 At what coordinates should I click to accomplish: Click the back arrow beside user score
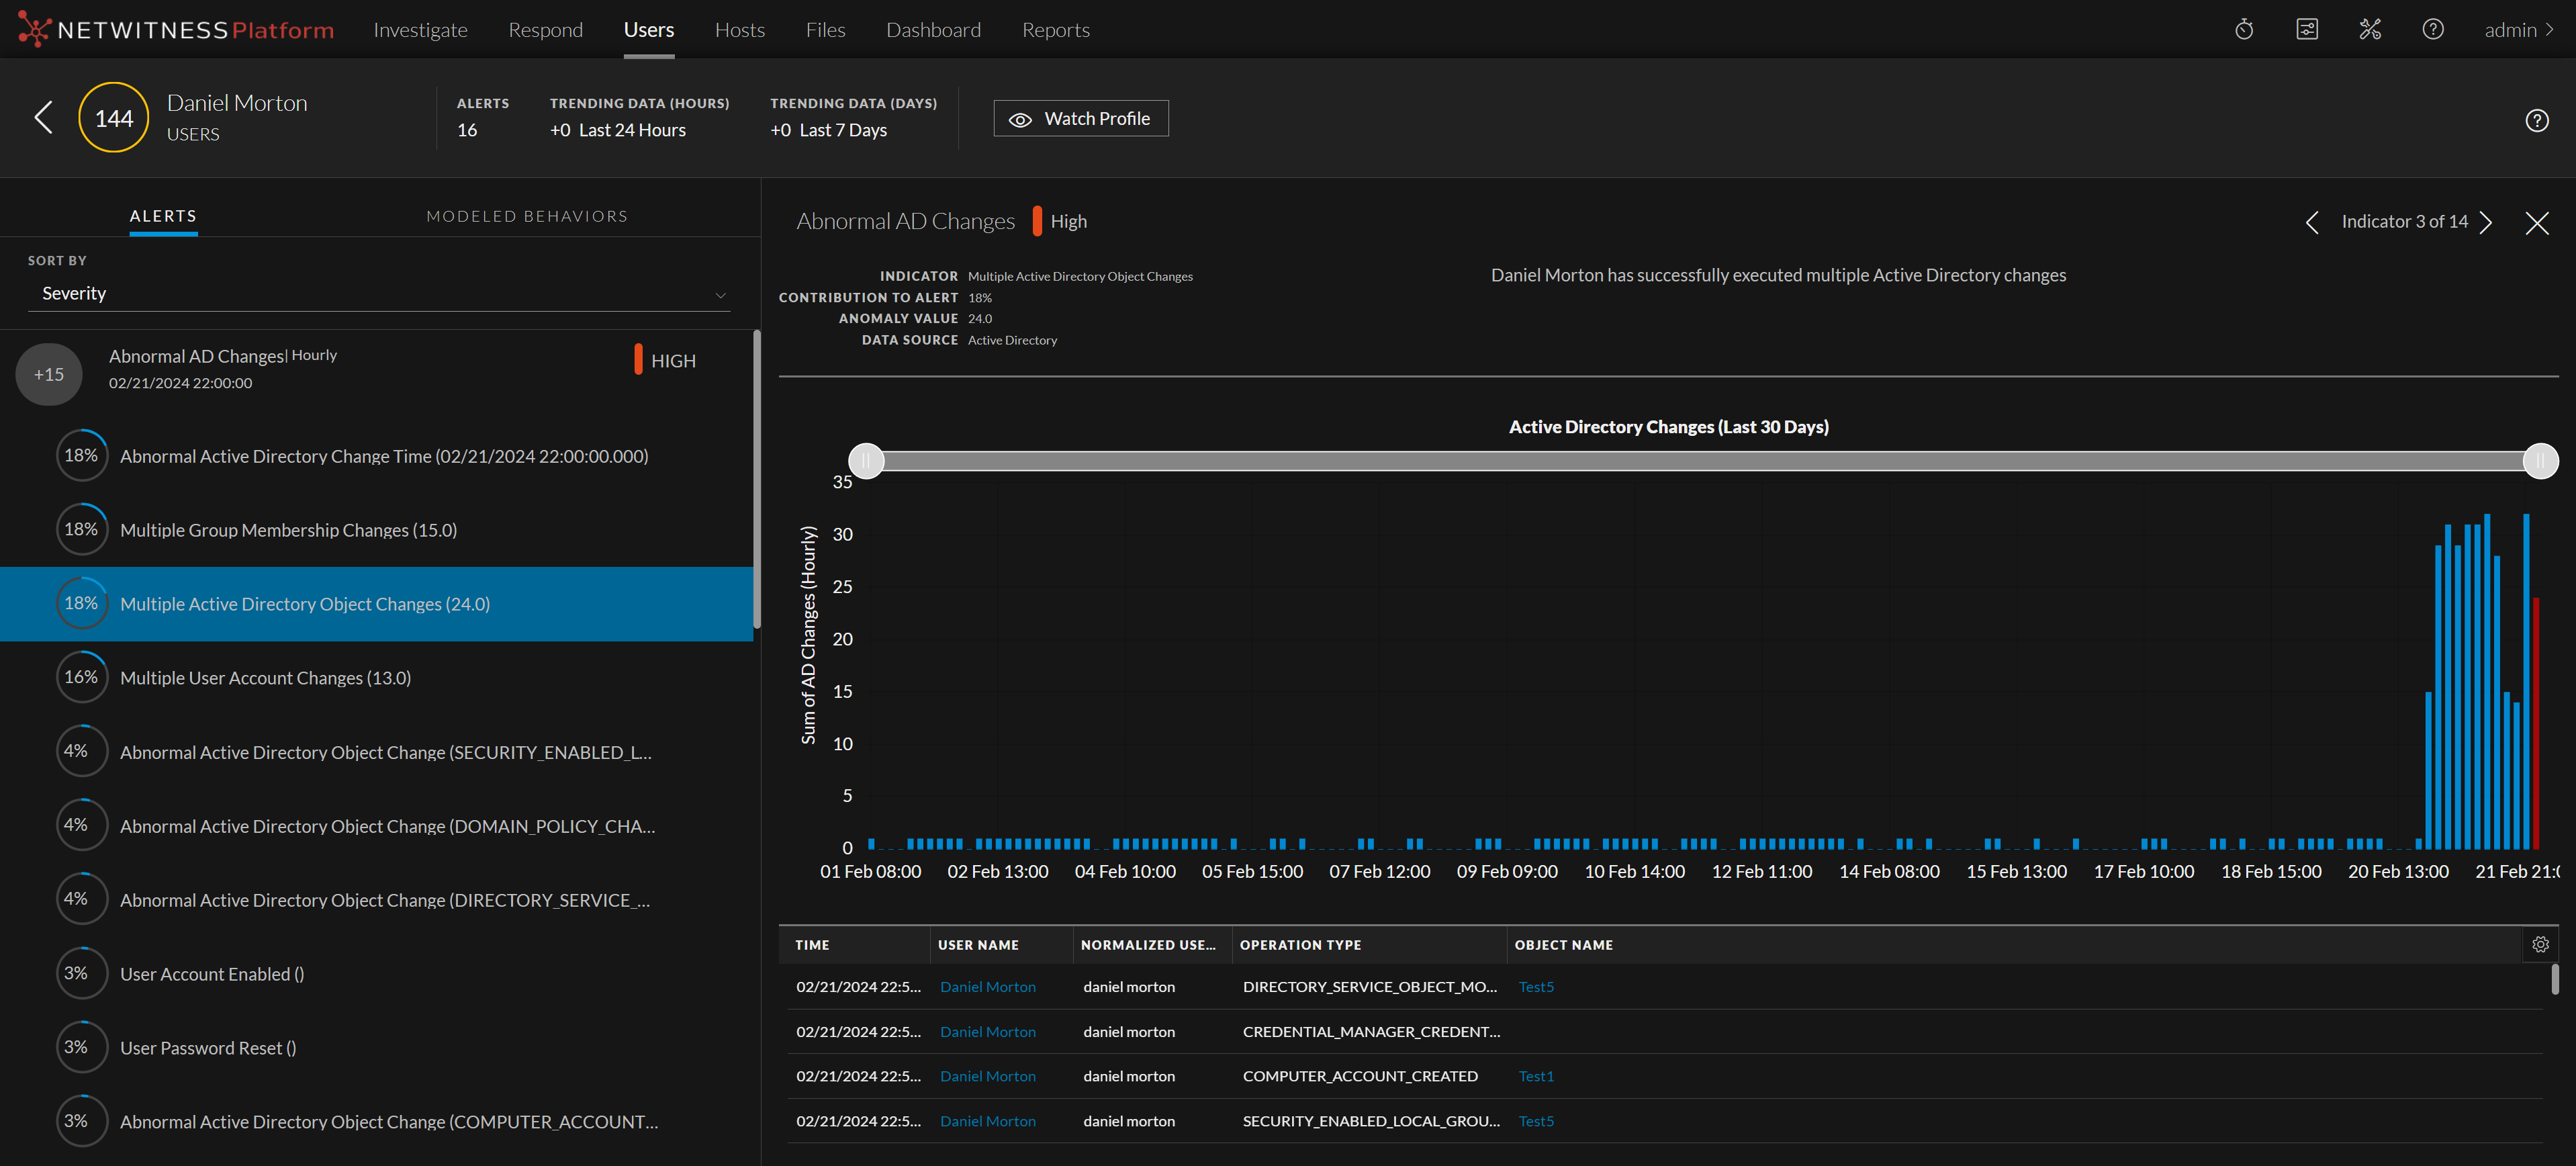pyautogui.click(x=42, y=117)
